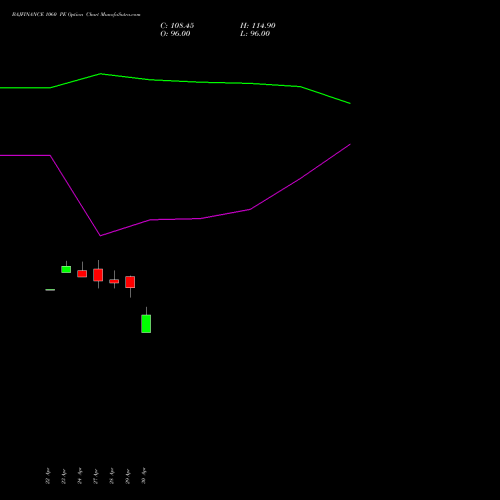Click the 27 Apr date label
The image size is (500, 500).
[x=95, y=476]
